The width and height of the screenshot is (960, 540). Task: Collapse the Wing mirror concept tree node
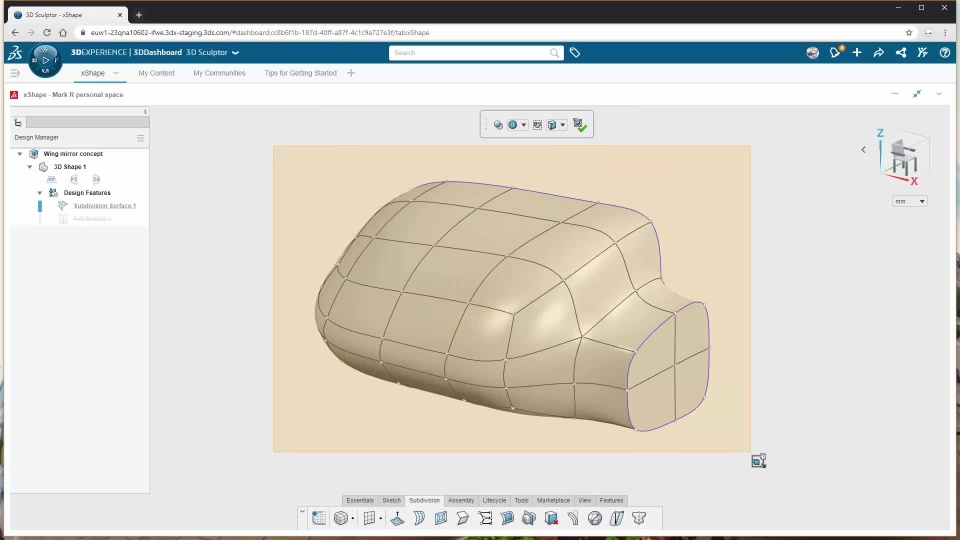click(x=20, y=154)
